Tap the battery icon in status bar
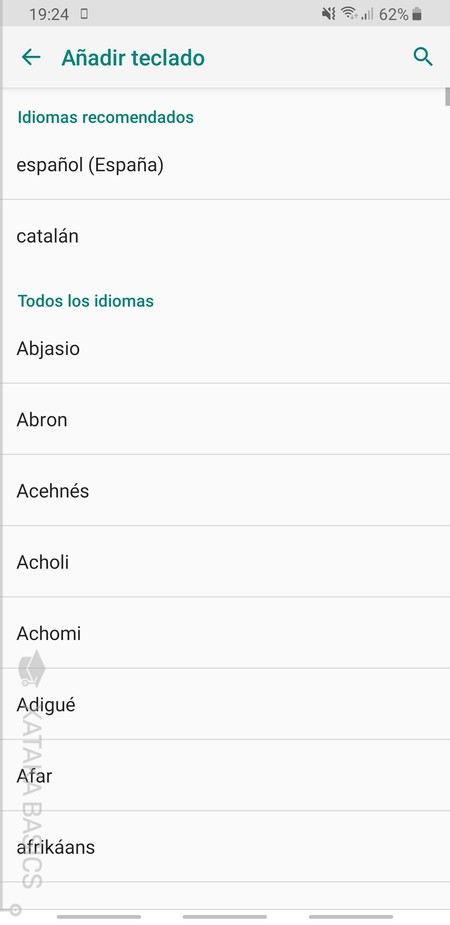This screenshot has width=450, height=925. [x=417, y=14]
